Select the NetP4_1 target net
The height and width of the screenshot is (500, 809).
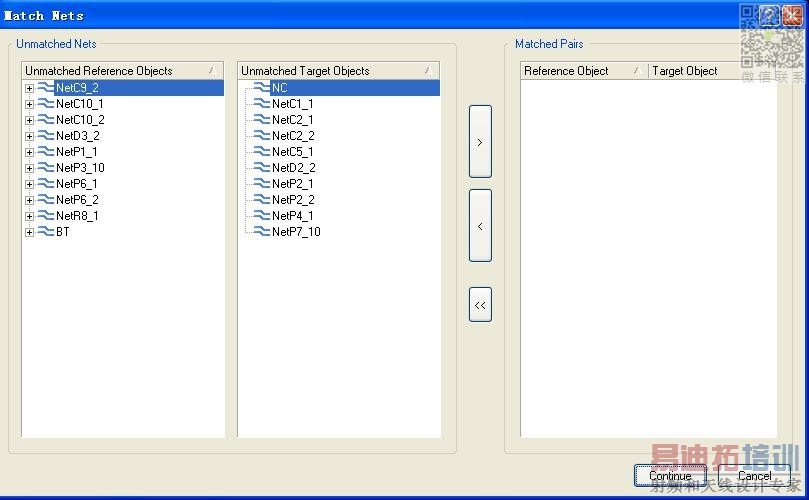click(x=293, y=216)
